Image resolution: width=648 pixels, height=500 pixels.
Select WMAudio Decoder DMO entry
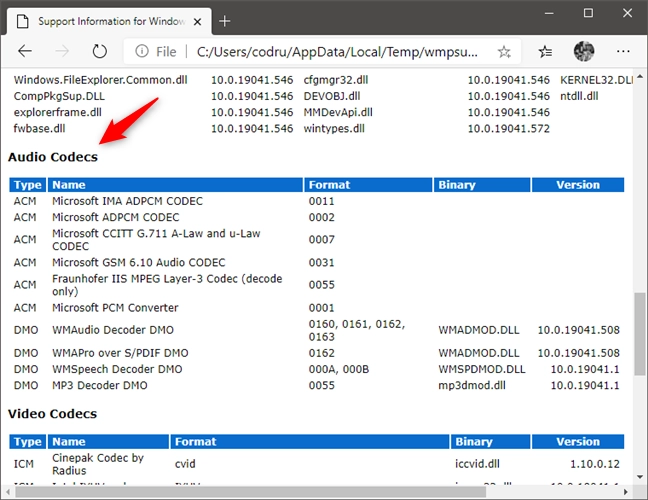pyautogui.click(x=113, y=330)
